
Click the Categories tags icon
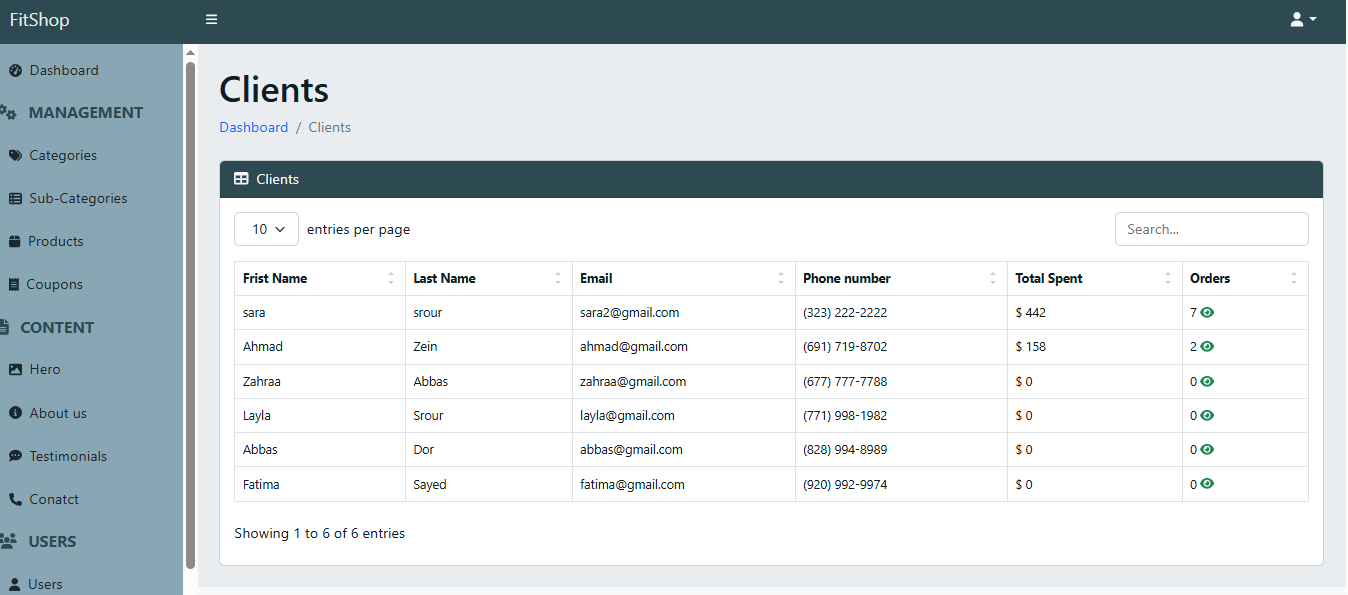15,156
